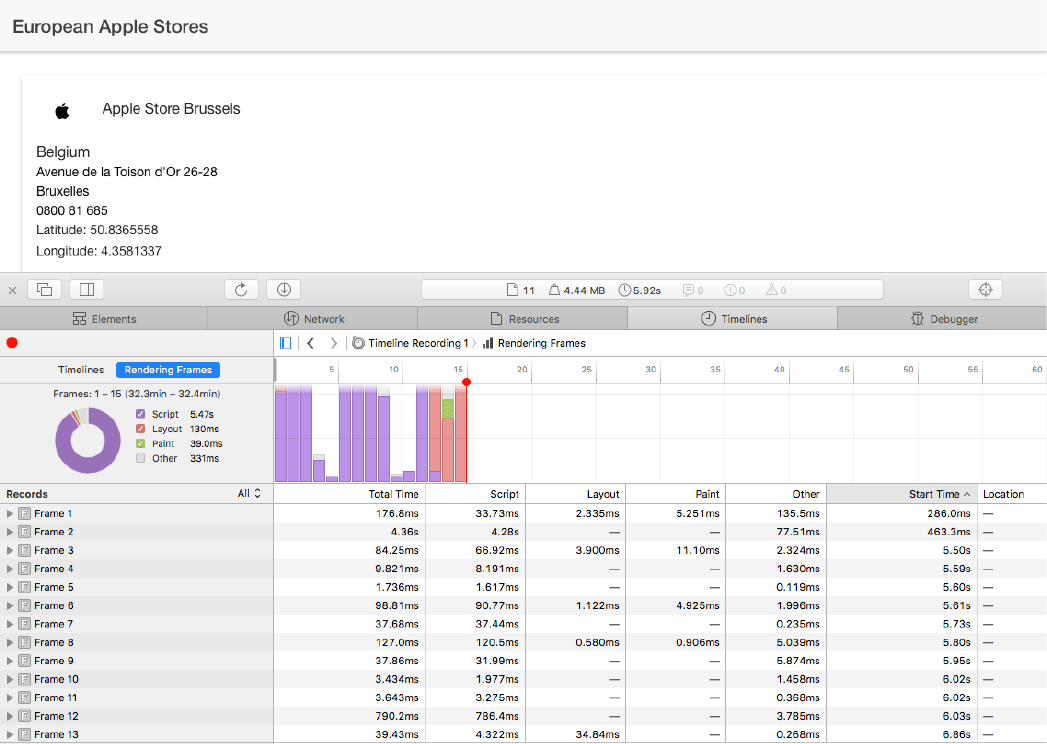Click the console warnings count icon

click(x=772, y=290)
